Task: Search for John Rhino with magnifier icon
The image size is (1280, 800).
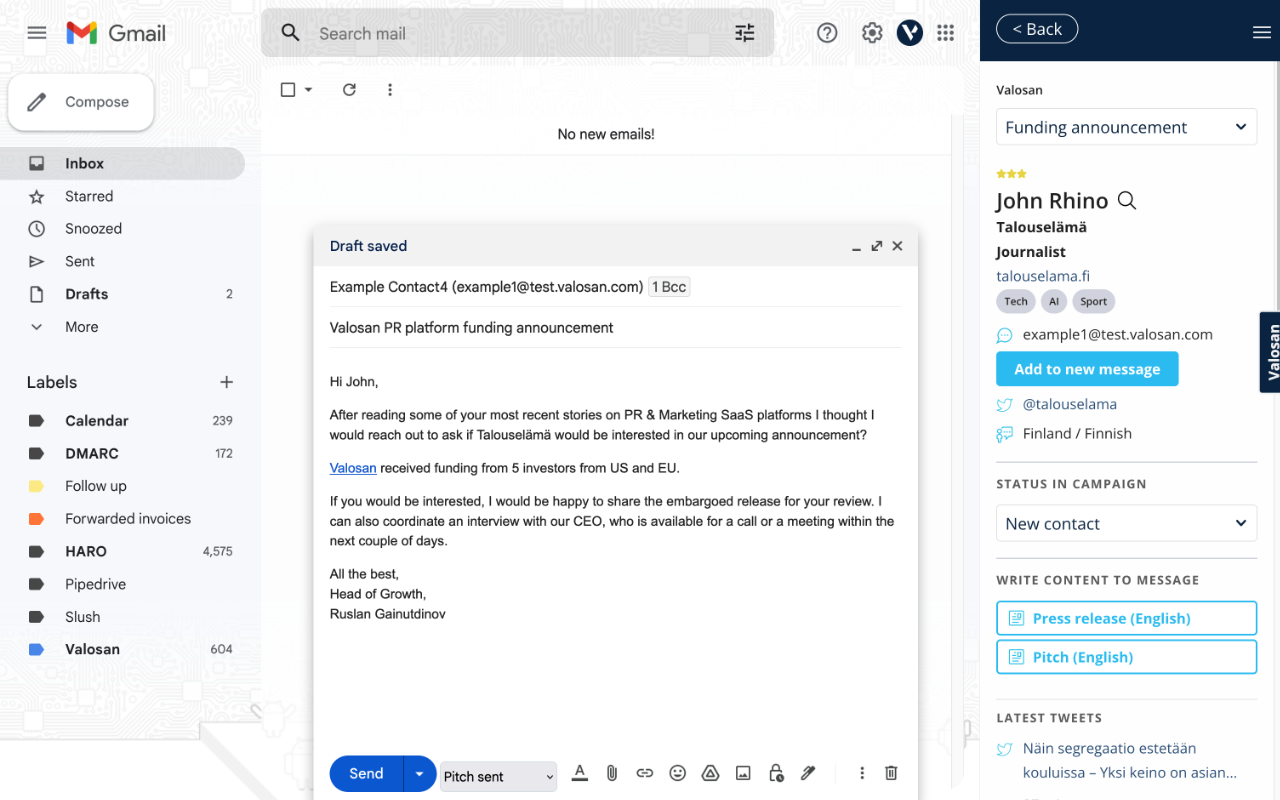Action: pyautogui.click(x=1127, y=201)
